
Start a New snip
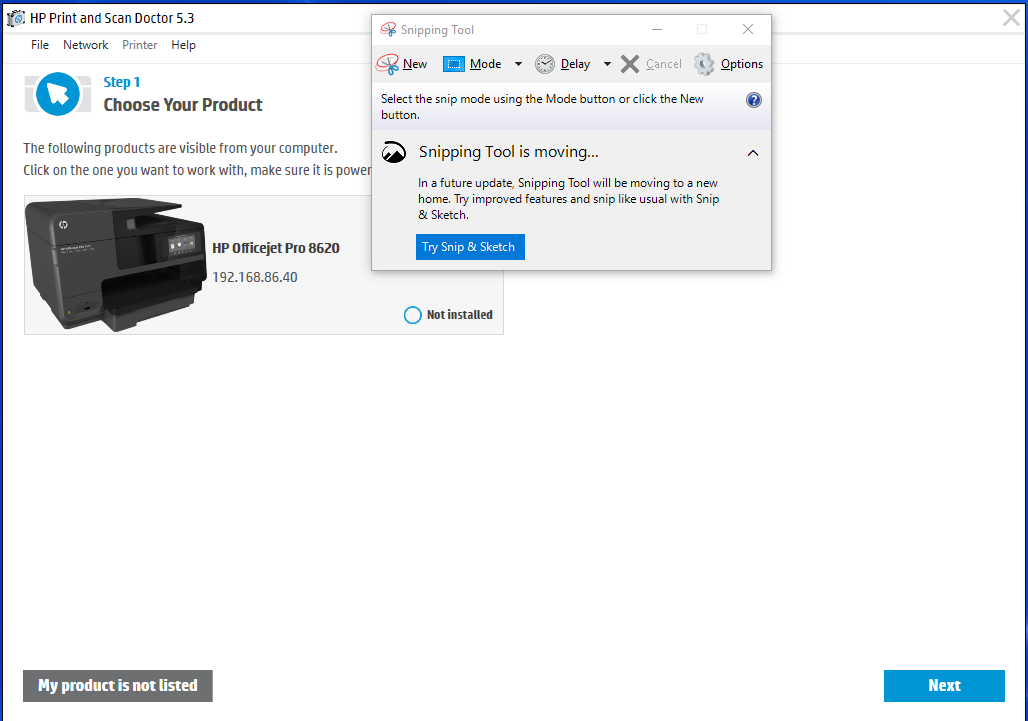click(x=402, y=64)
